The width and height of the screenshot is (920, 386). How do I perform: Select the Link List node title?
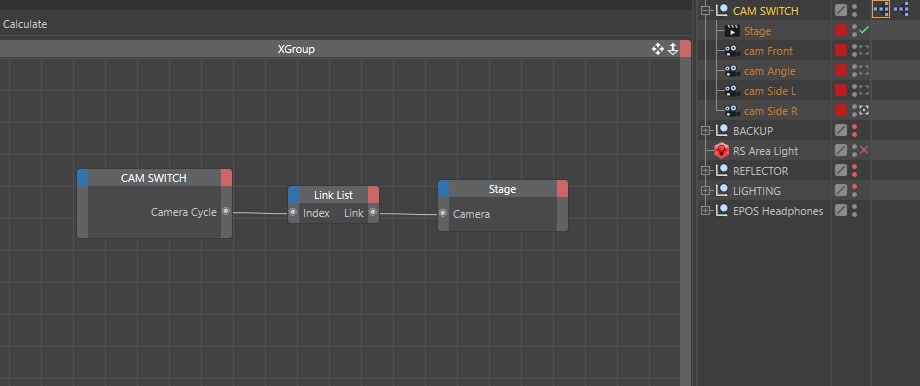tap(333, 195)
